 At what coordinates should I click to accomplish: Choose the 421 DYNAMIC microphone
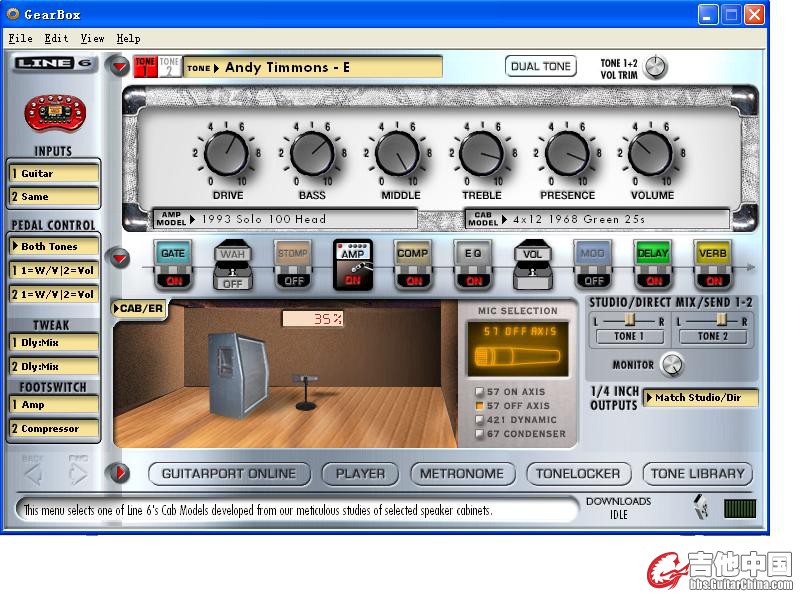pyautogui.click(x=481, y=420)
